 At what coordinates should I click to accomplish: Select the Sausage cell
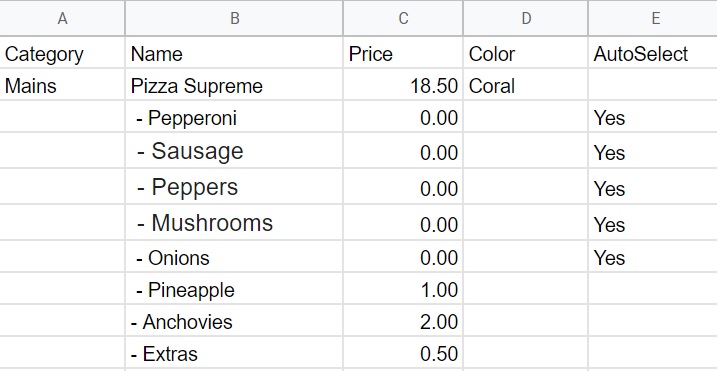coord(234,151)
